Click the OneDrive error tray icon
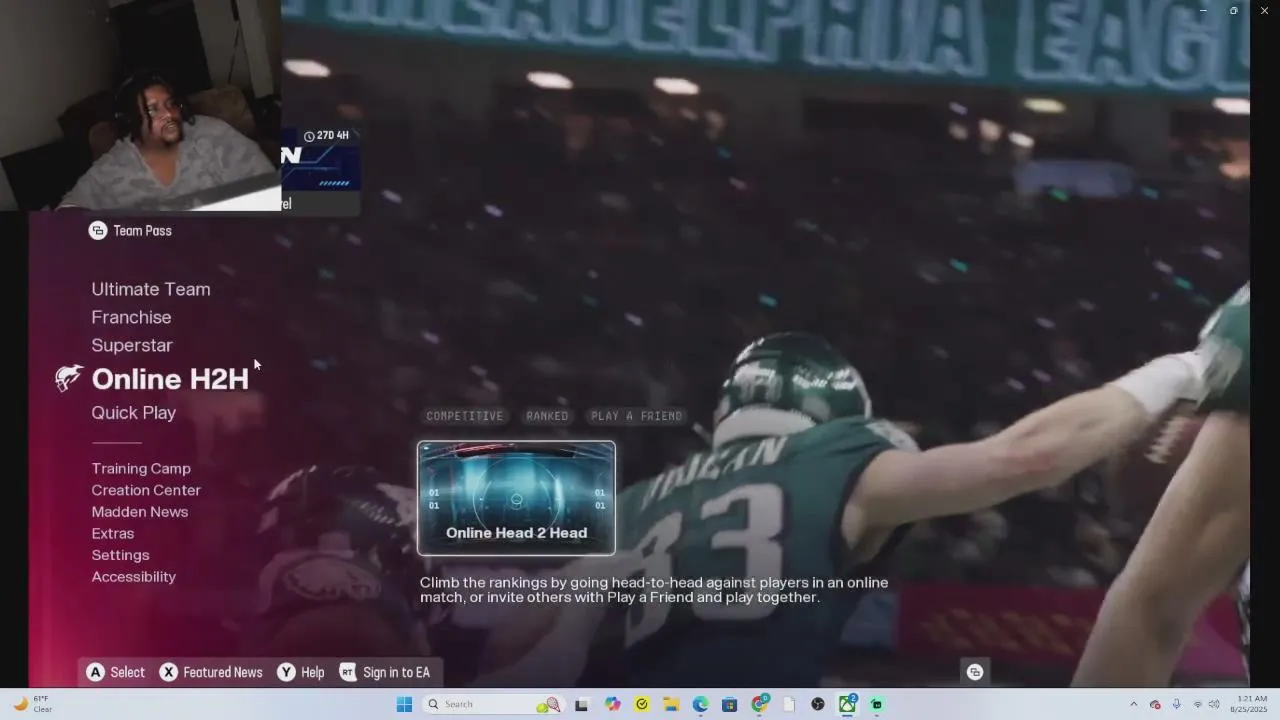Image resolution: width=1280 pixels, height=720 pixels. click(x=1155, y=704)
